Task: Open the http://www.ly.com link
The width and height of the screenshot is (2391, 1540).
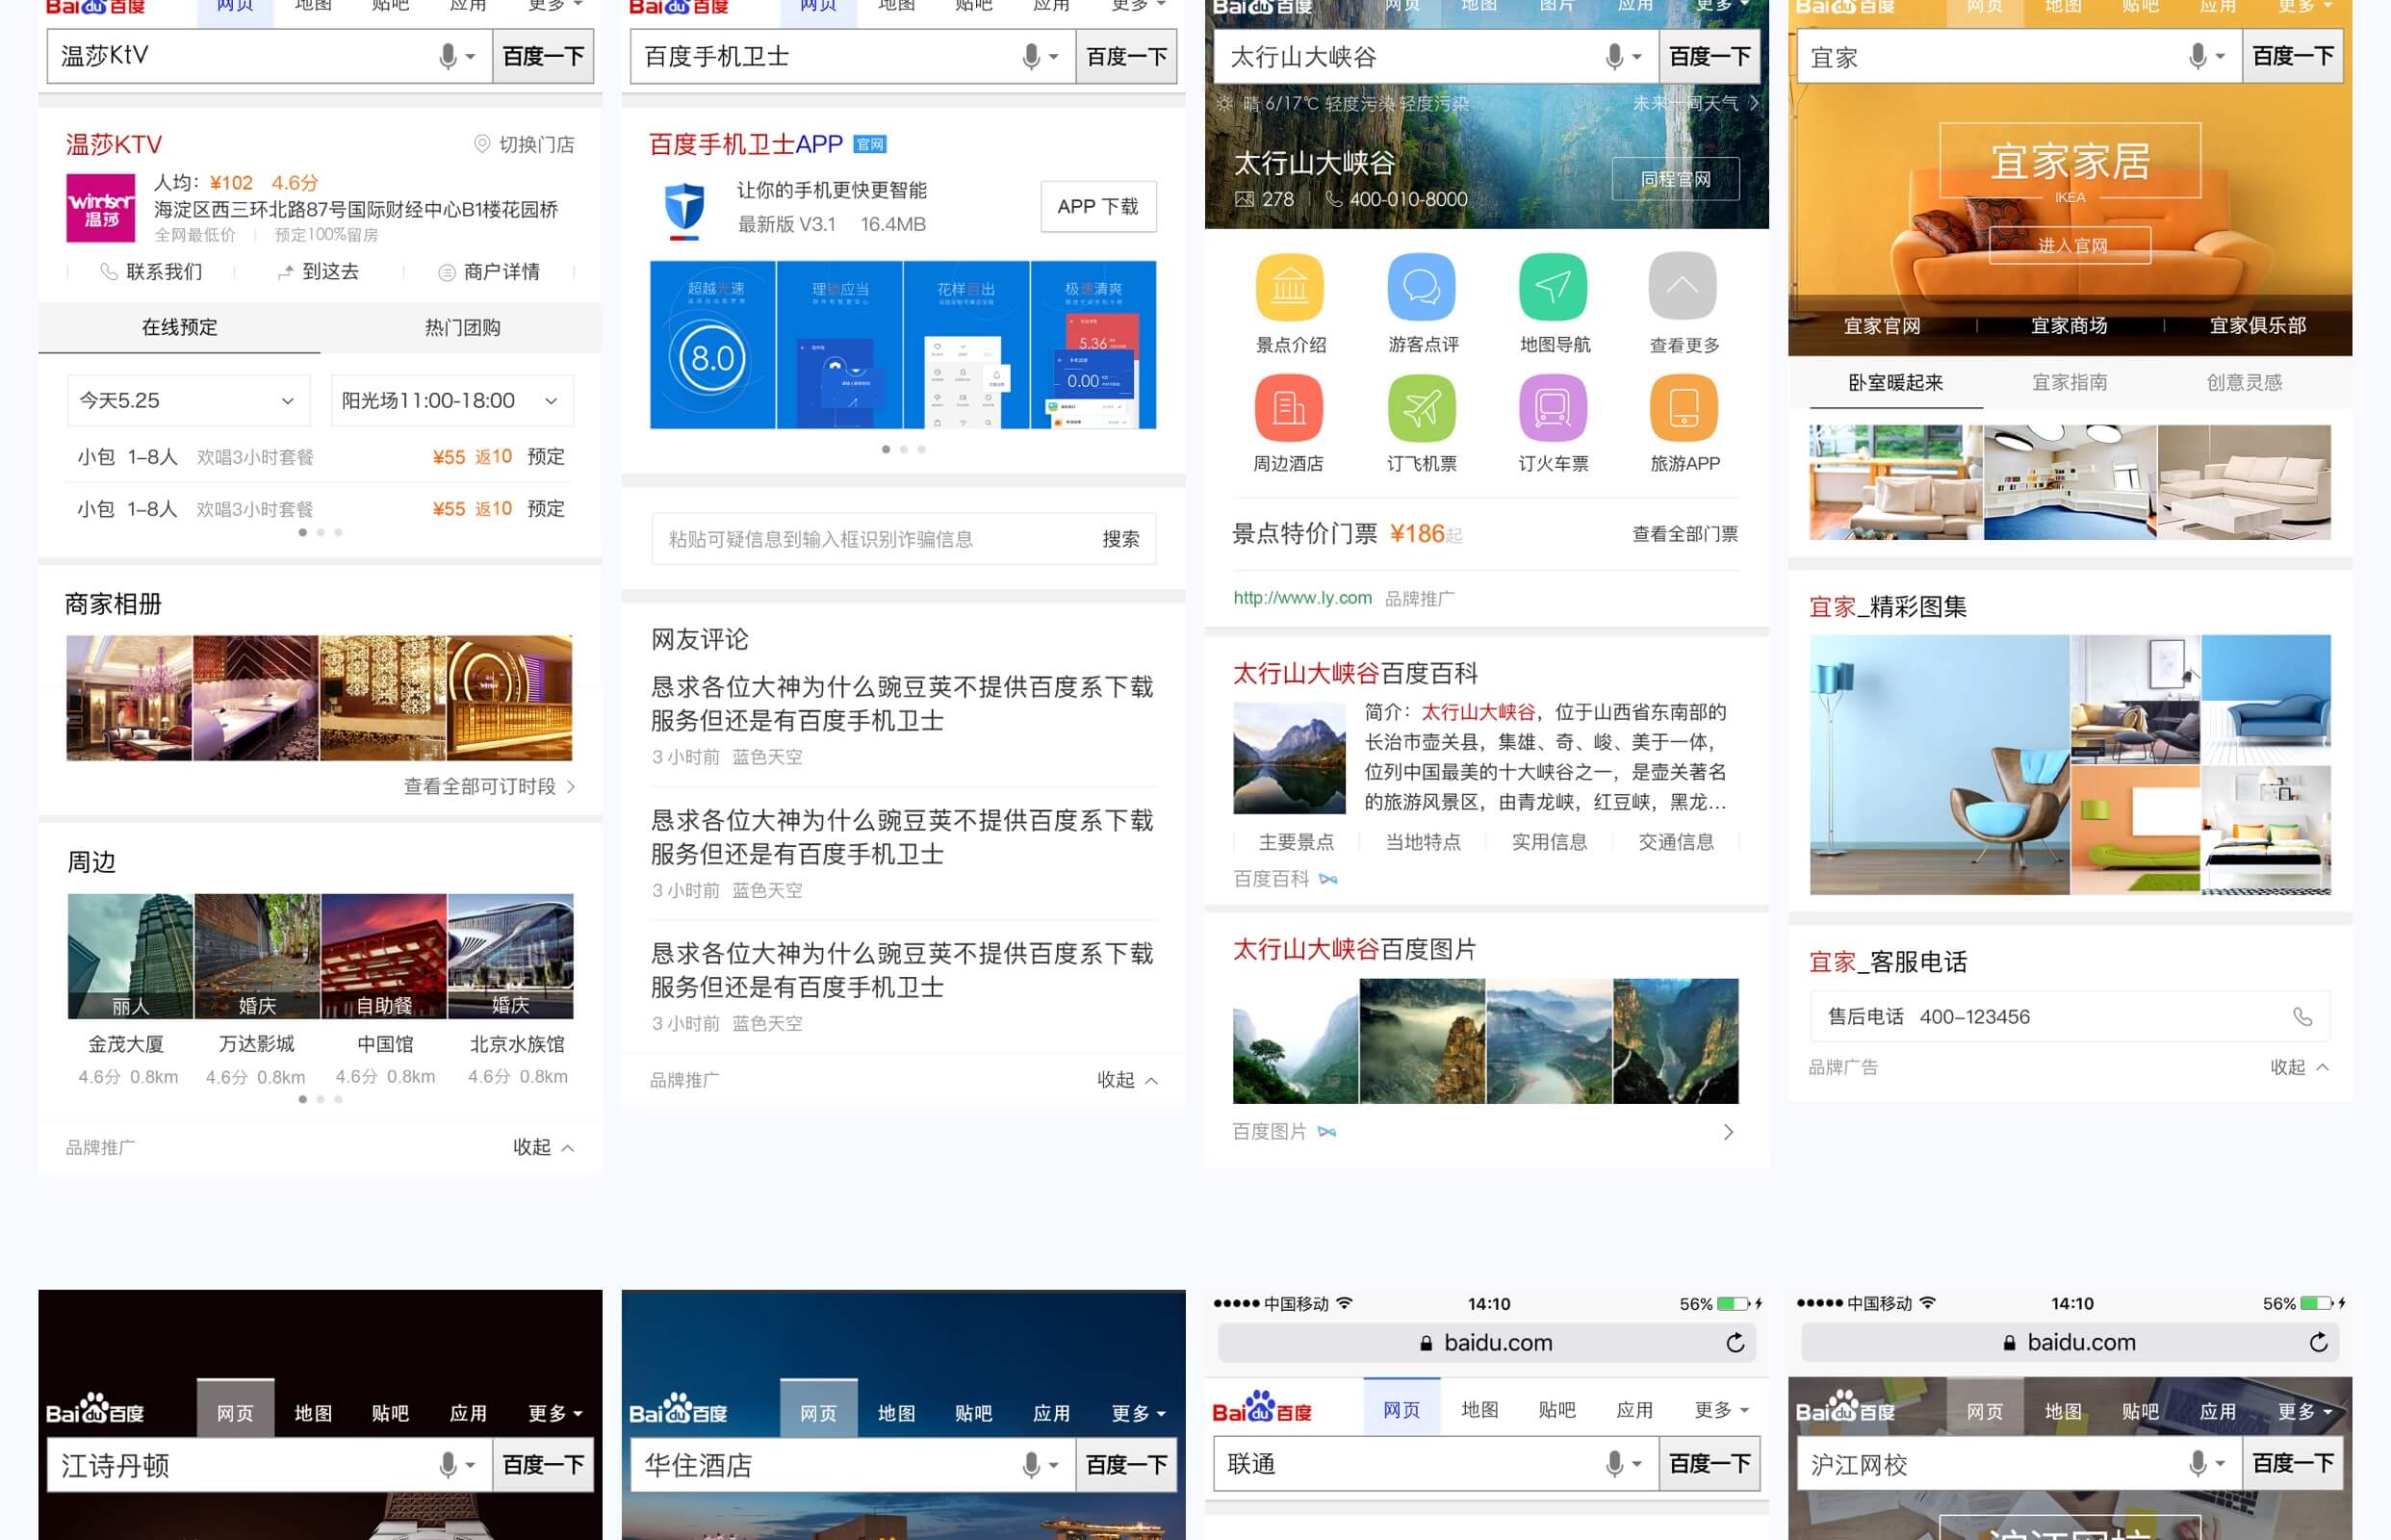Action: pyautogui.click(x=1302, y=598)
